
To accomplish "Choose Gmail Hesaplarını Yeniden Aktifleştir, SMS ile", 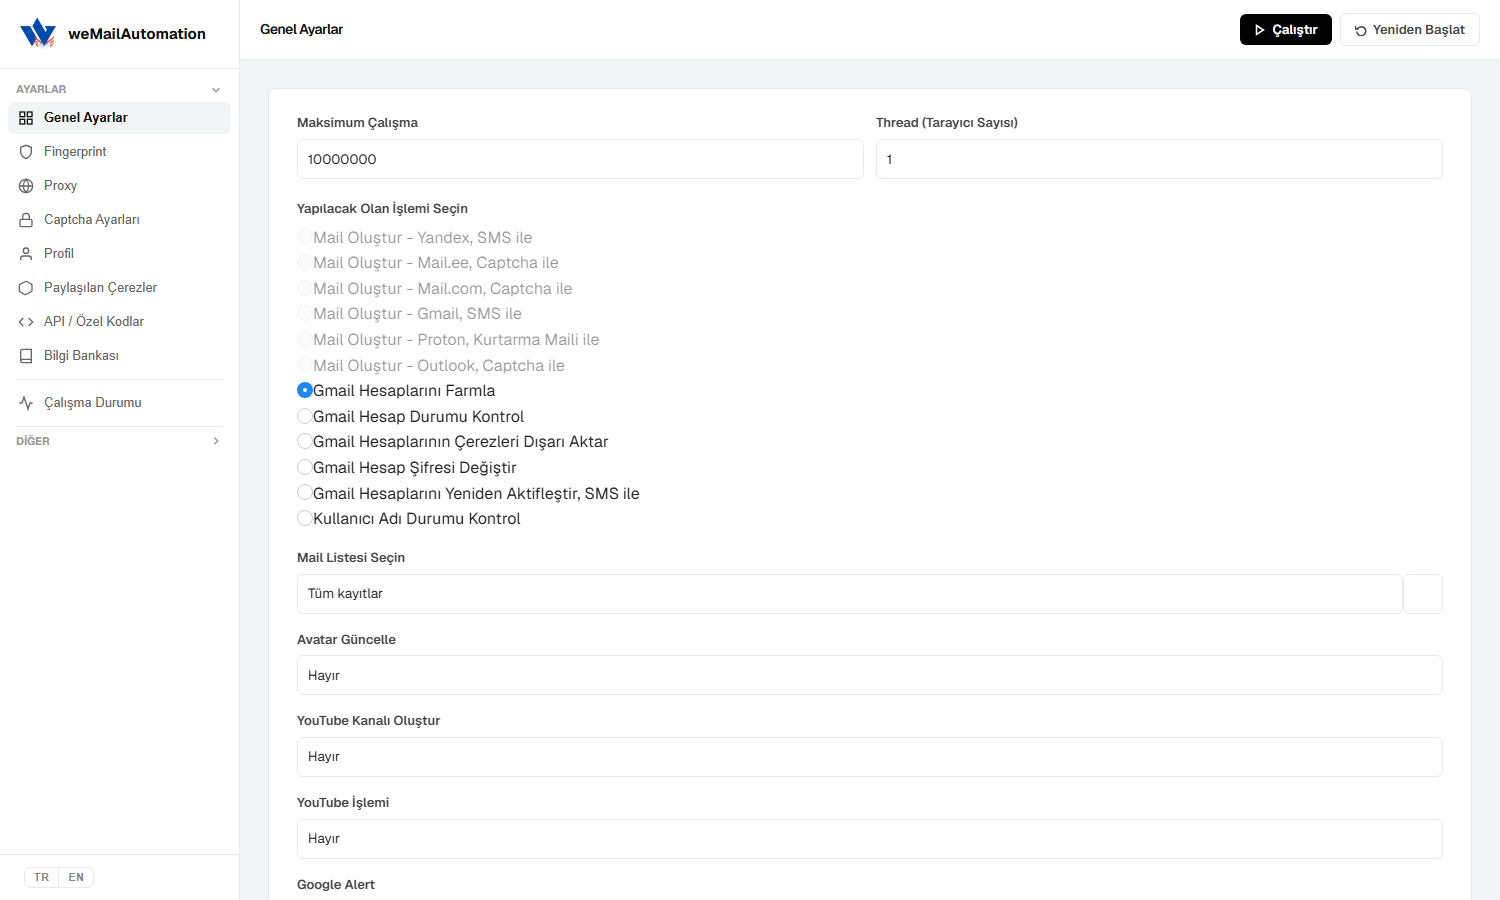I will 305,492.
